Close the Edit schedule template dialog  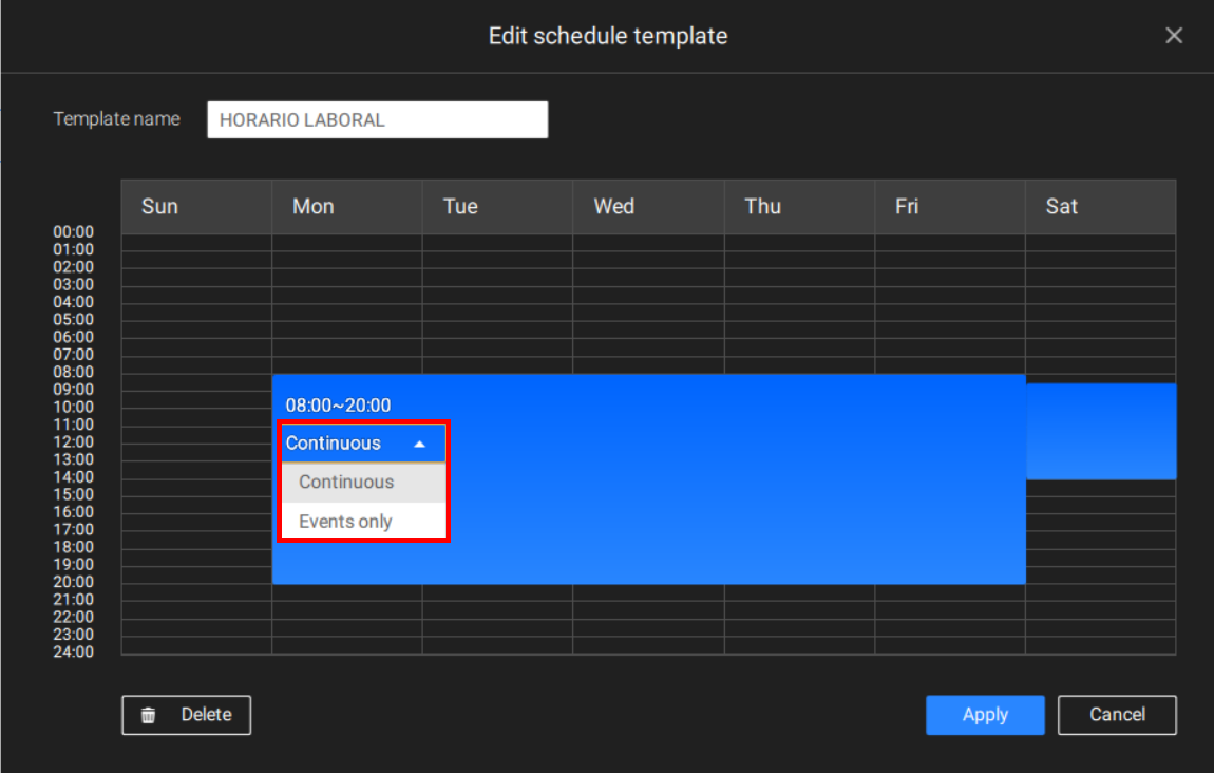1174,36
